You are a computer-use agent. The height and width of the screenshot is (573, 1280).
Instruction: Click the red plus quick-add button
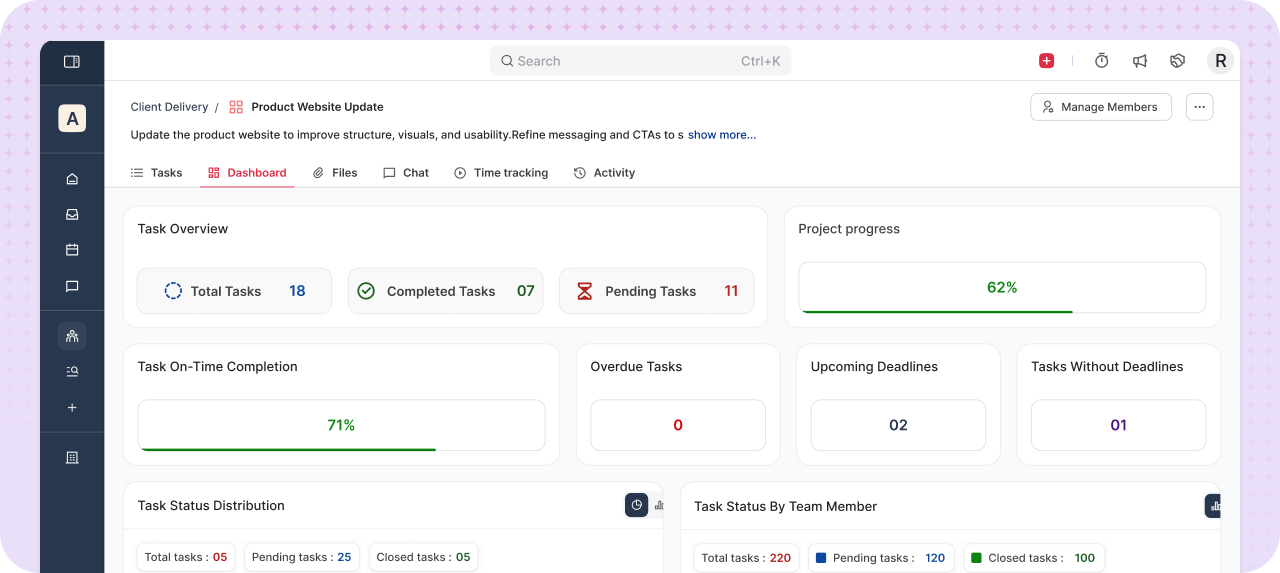click(x=1046, y=61)
